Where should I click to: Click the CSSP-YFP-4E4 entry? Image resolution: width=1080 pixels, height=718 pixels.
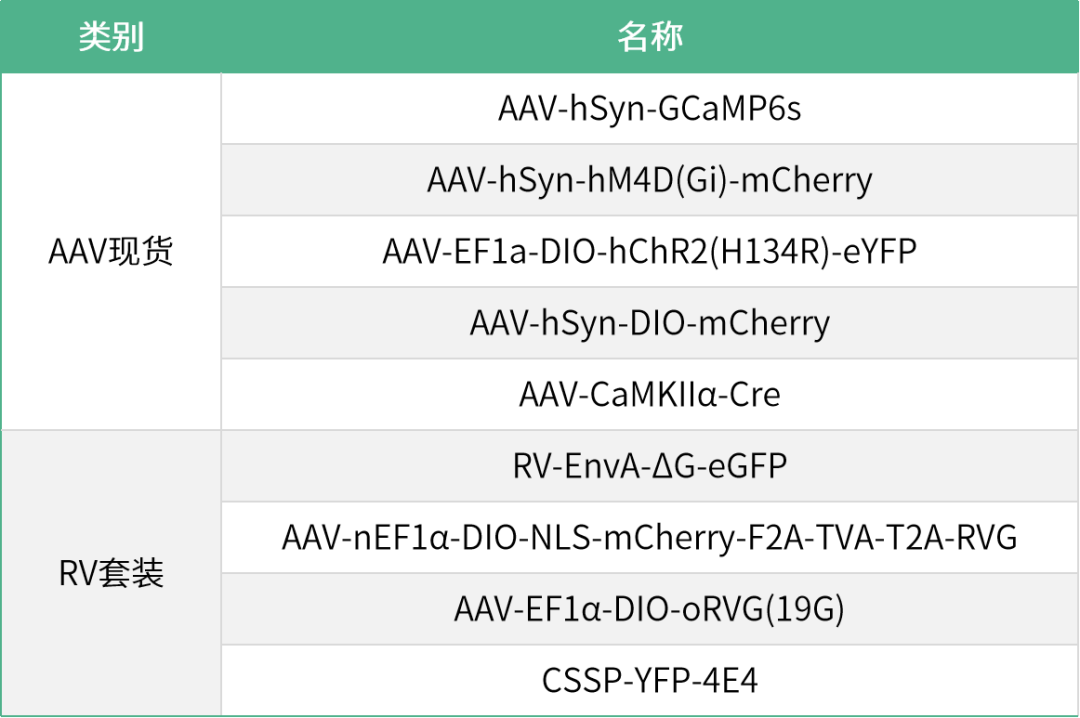click(x=649, y=681)
